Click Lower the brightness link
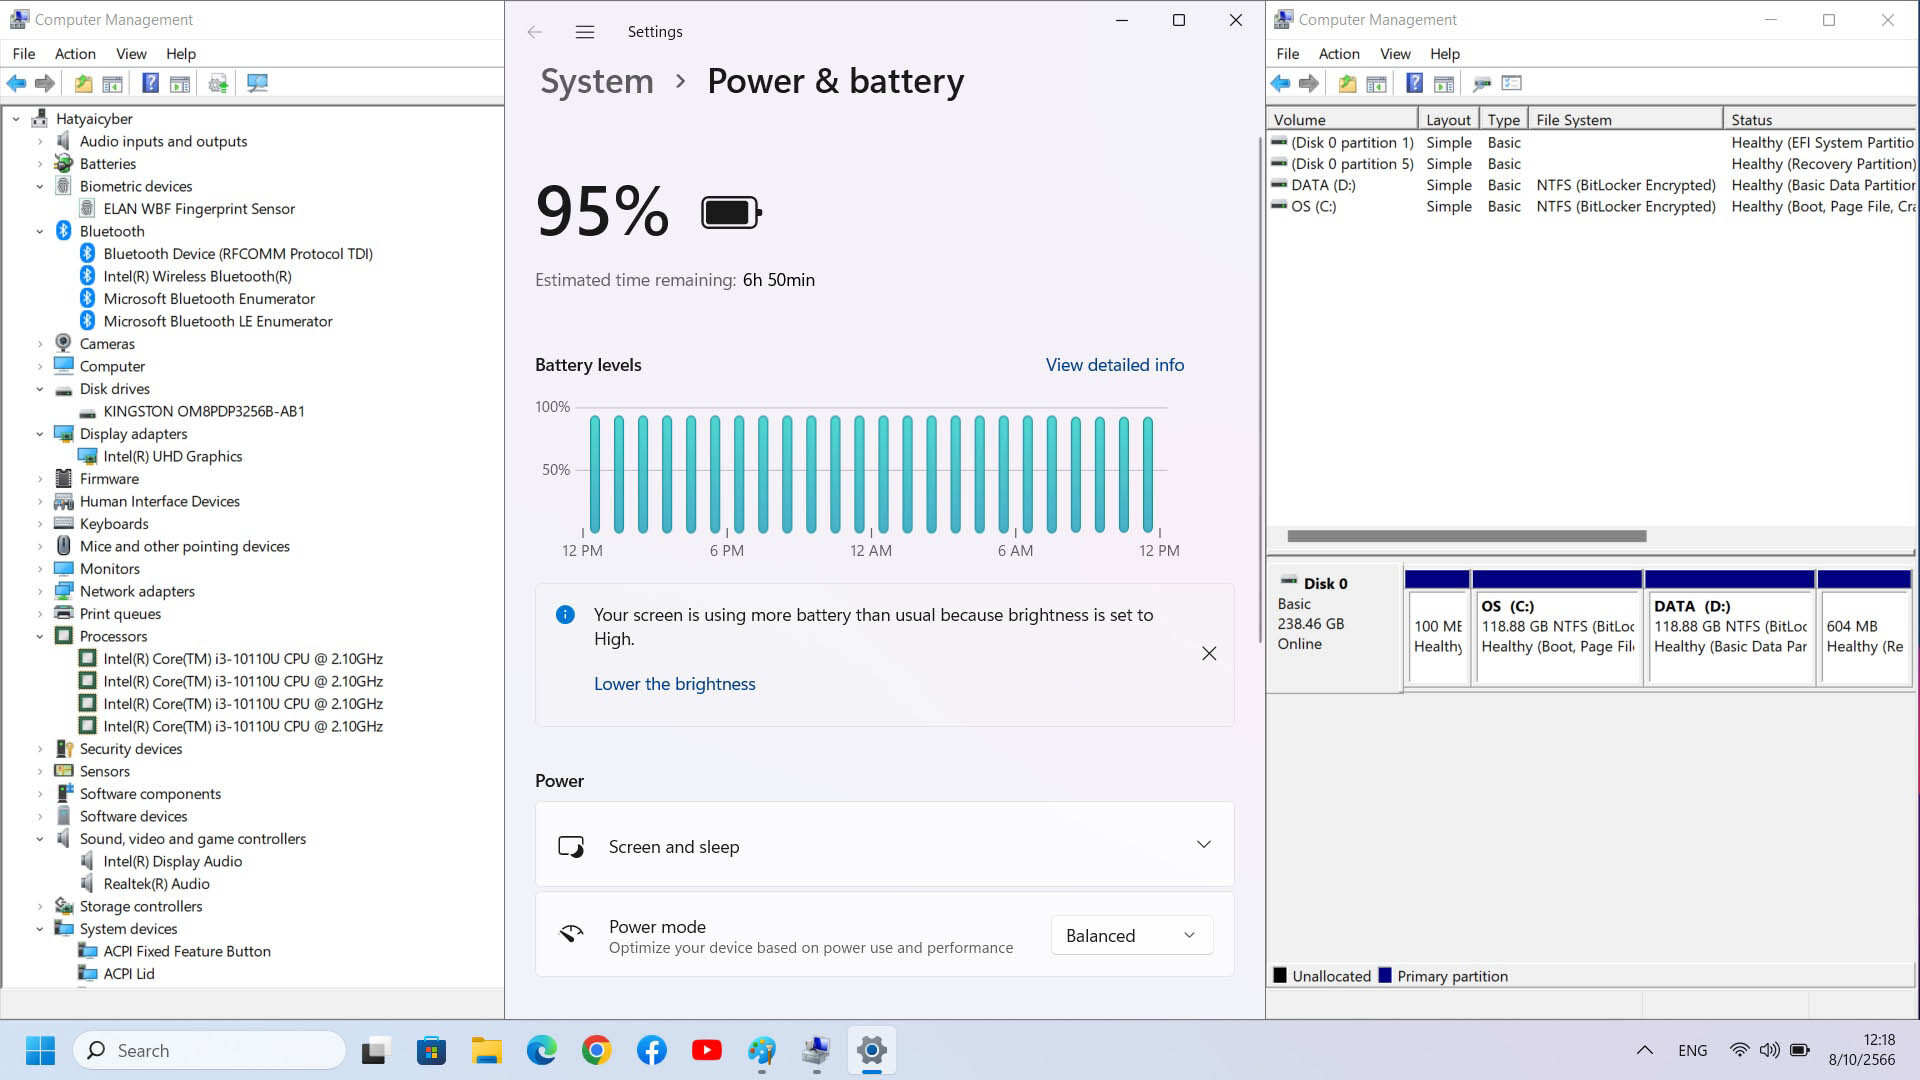 (675, 684)
